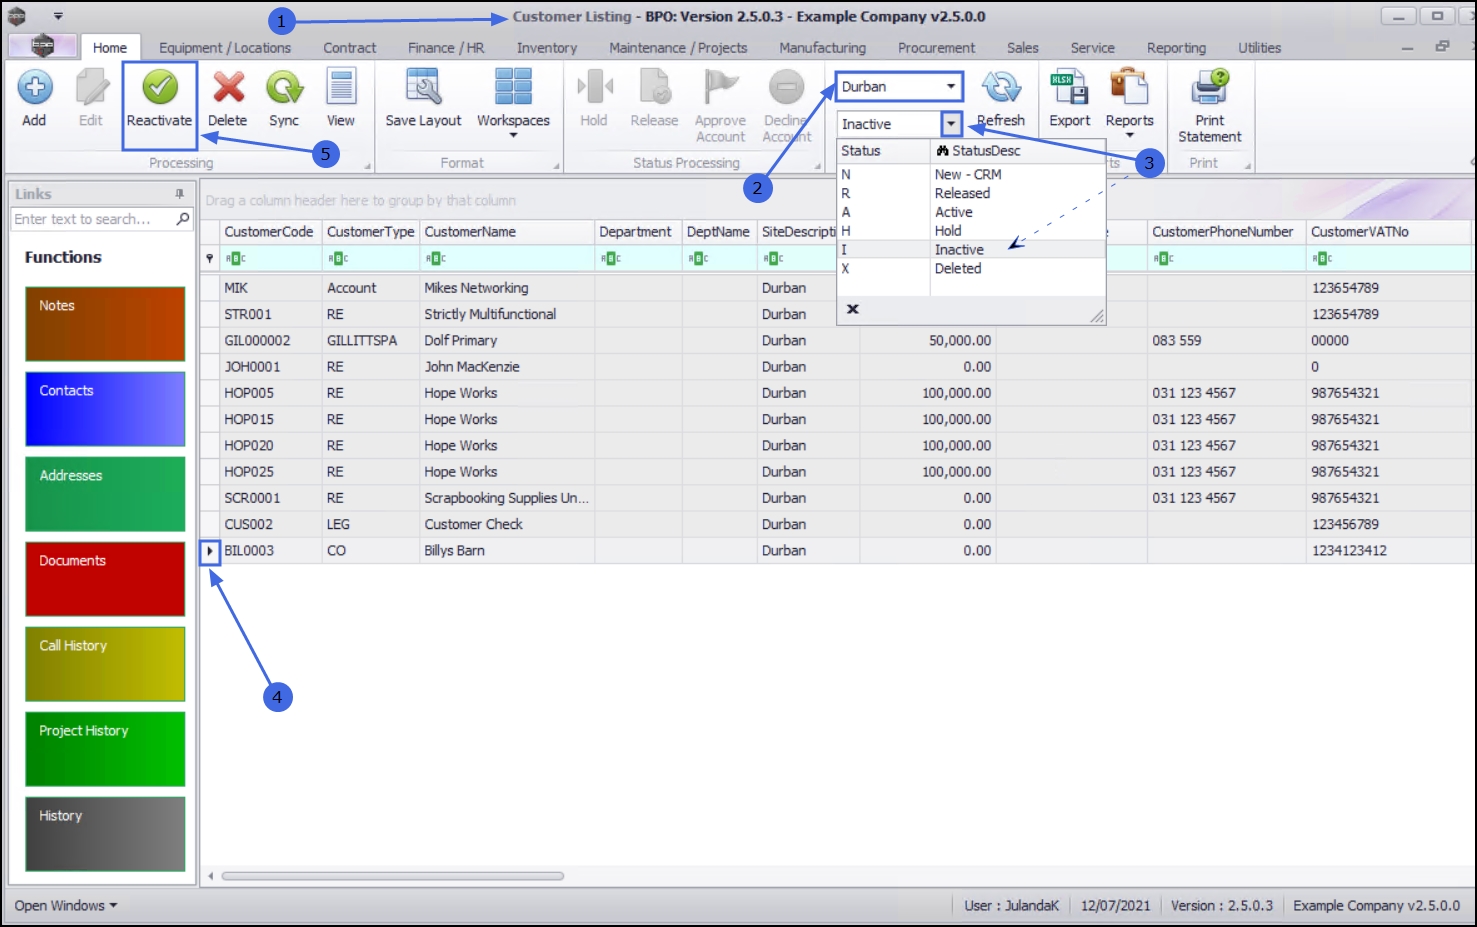Click the filter icon under CustomerVATNo column
Screen dimensions: 1477x927
click(x=1323, y=258)
